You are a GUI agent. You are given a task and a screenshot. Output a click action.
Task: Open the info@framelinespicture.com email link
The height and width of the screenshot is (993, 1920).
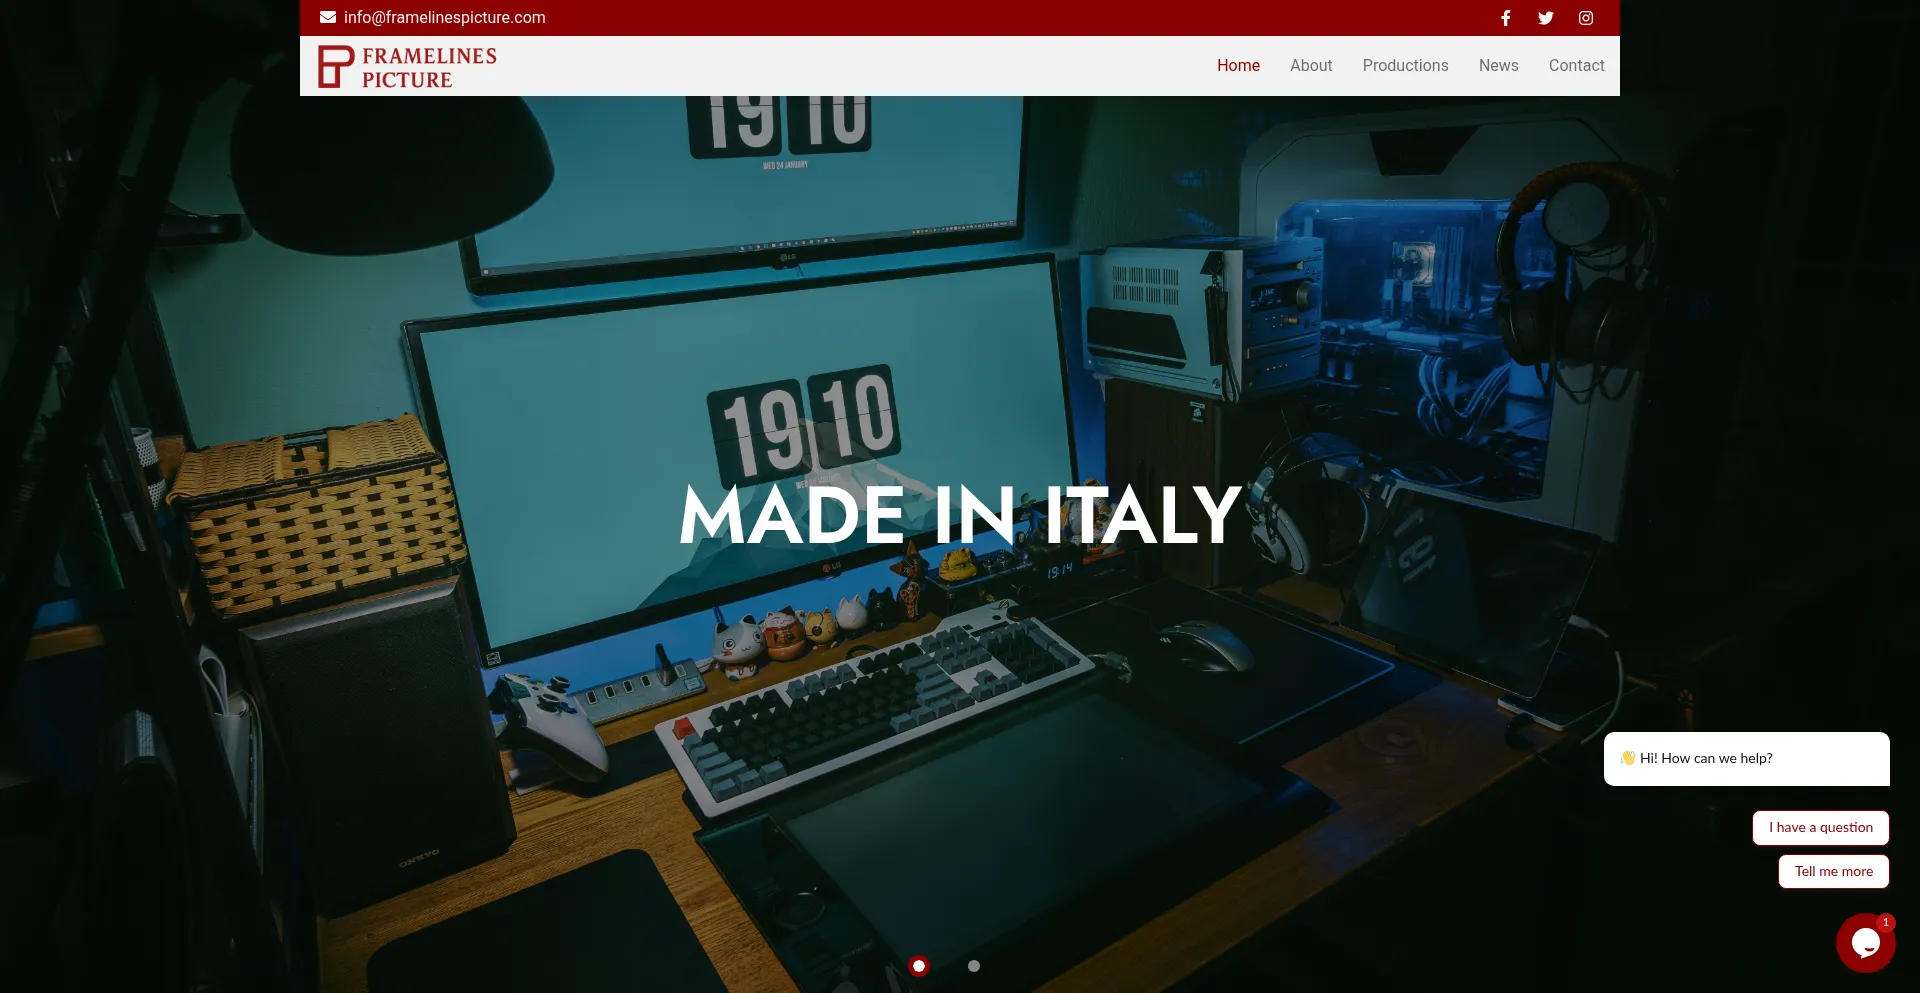[x=444, y=17]
